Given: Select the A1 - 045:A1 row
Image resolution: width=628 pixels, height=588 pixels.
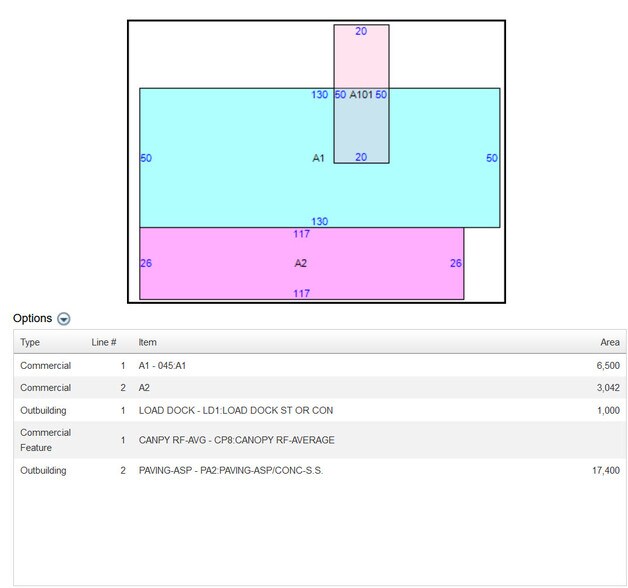Looking at the screenshot, I should point(162,366).
